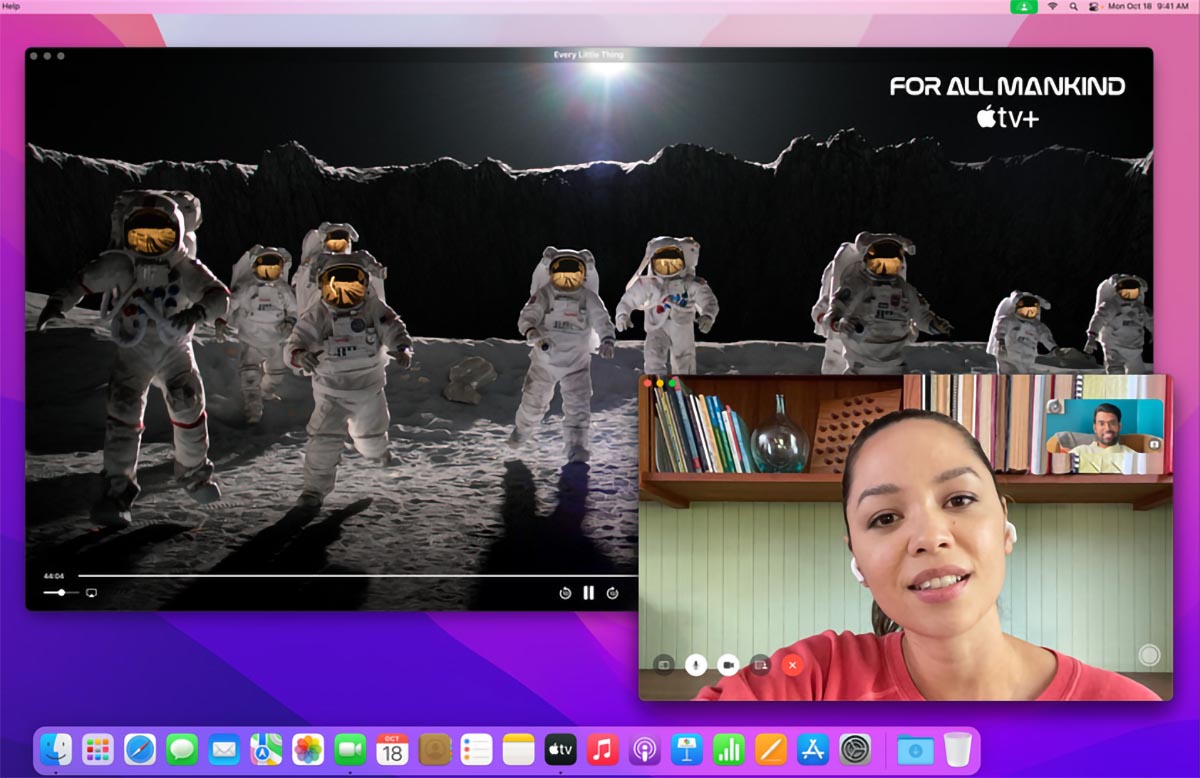This screenshot has height=778, width=1200.
Task: Open Wi-Fi menu in menu bar
Action: point(1053,6)
